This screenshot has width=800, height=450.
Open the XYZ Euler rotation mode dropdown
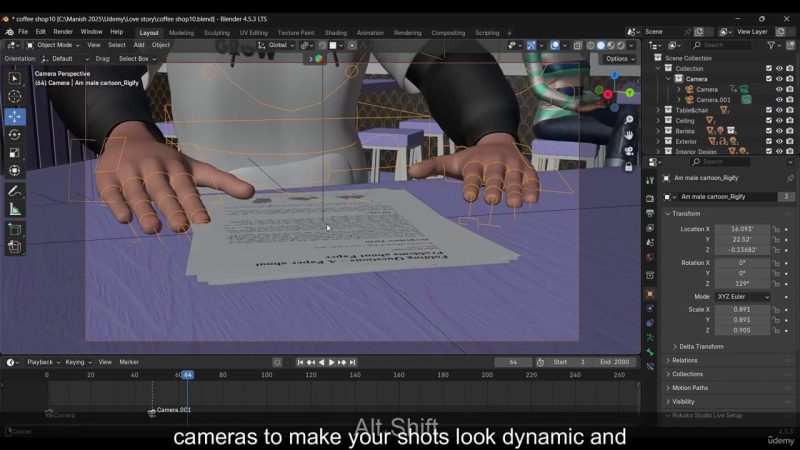click(743, 297)
